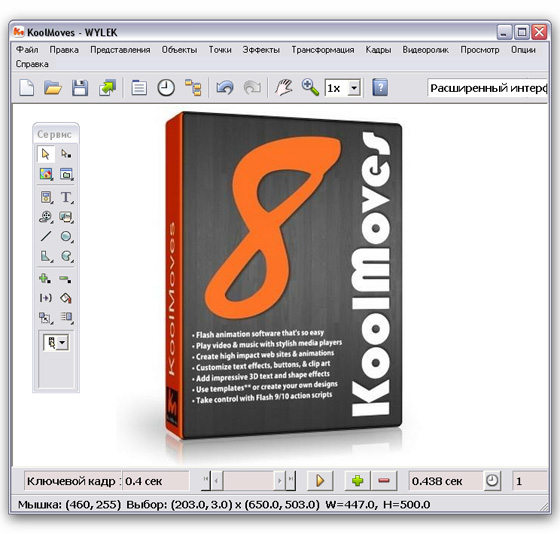
Task: Open the Трансформация menu
Action: point(323,50)
